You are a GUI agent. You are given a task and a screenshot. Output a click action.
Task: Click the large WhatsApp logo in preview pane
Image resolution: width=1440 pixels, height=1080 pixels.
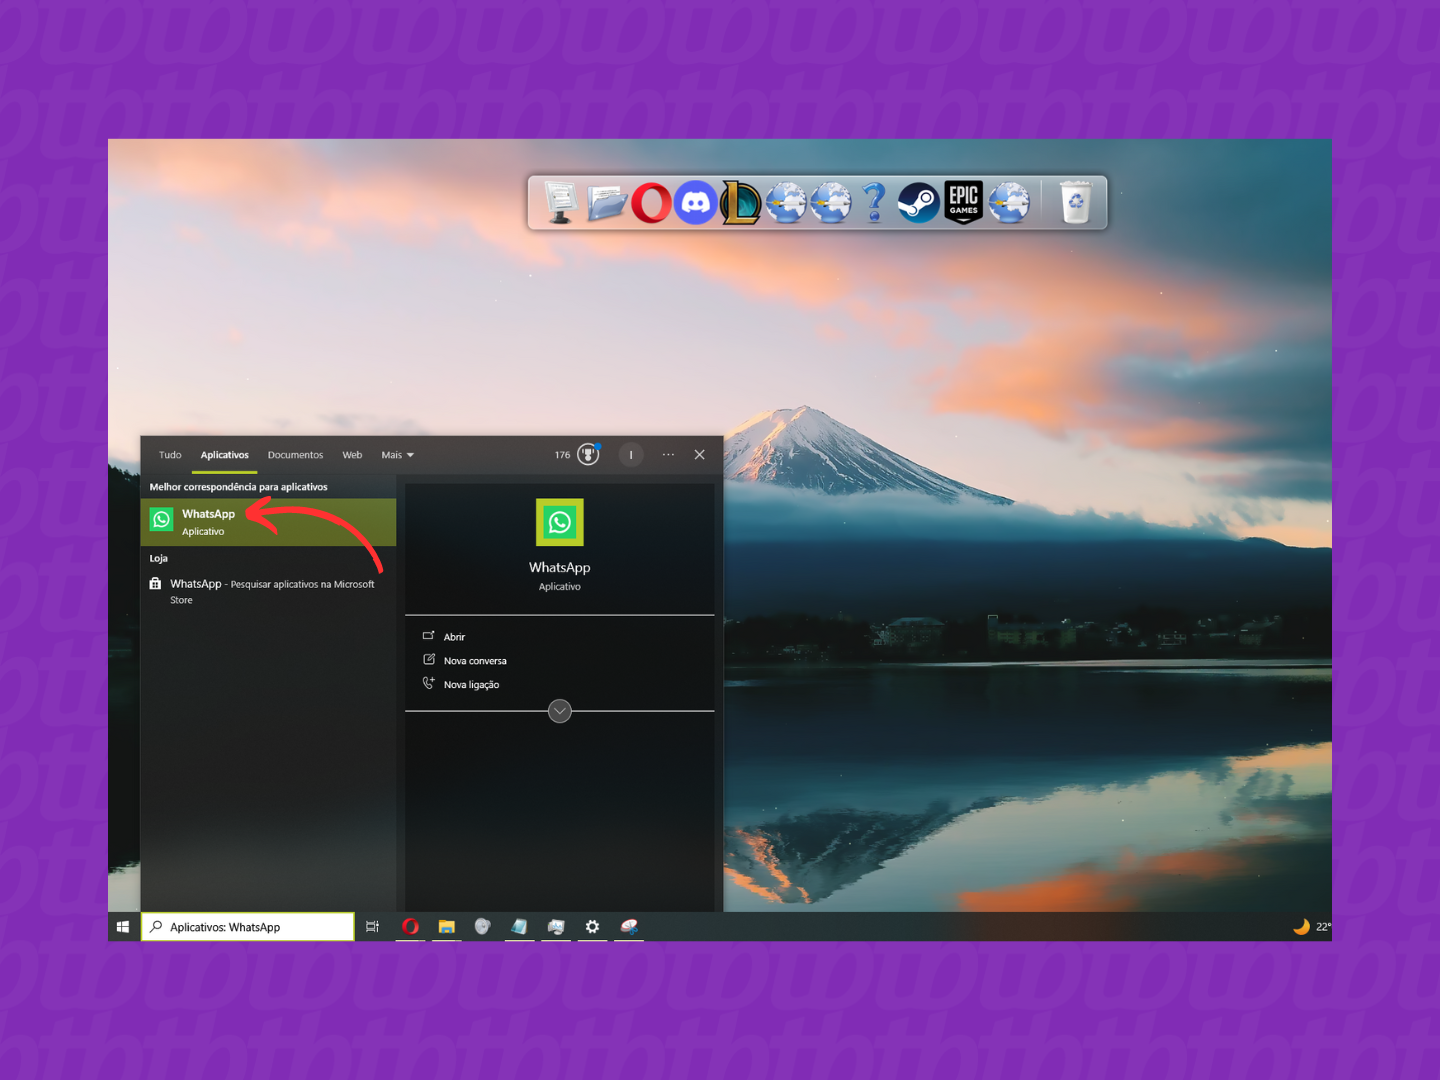point(560,522)
